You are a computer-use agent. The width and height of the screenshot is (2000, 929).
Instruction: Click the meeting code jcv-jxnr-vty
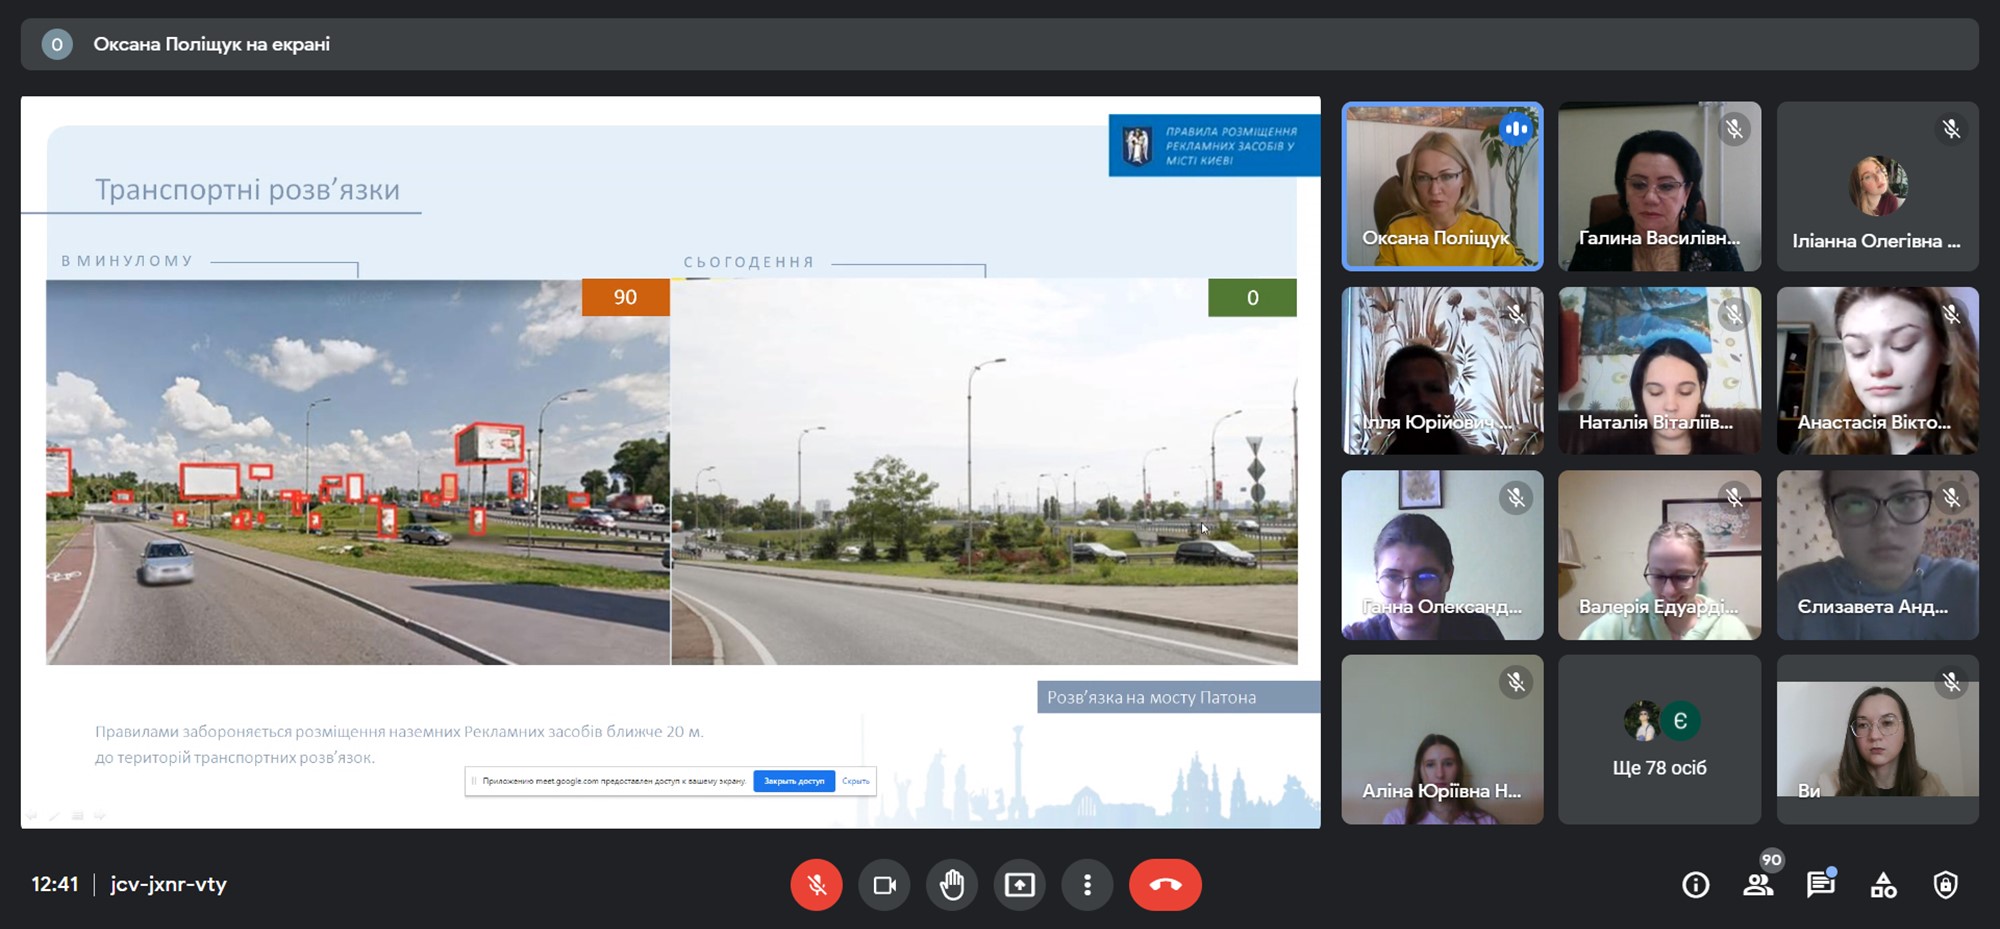168,885
